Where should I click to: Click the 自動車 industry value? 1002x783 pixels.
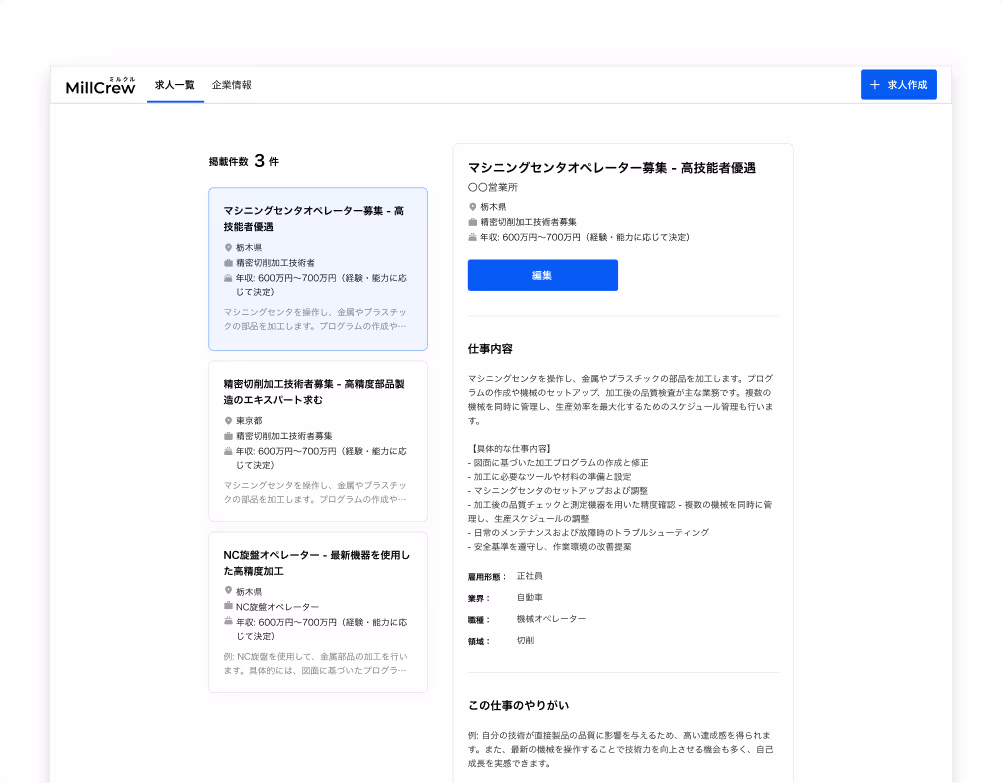530,598
